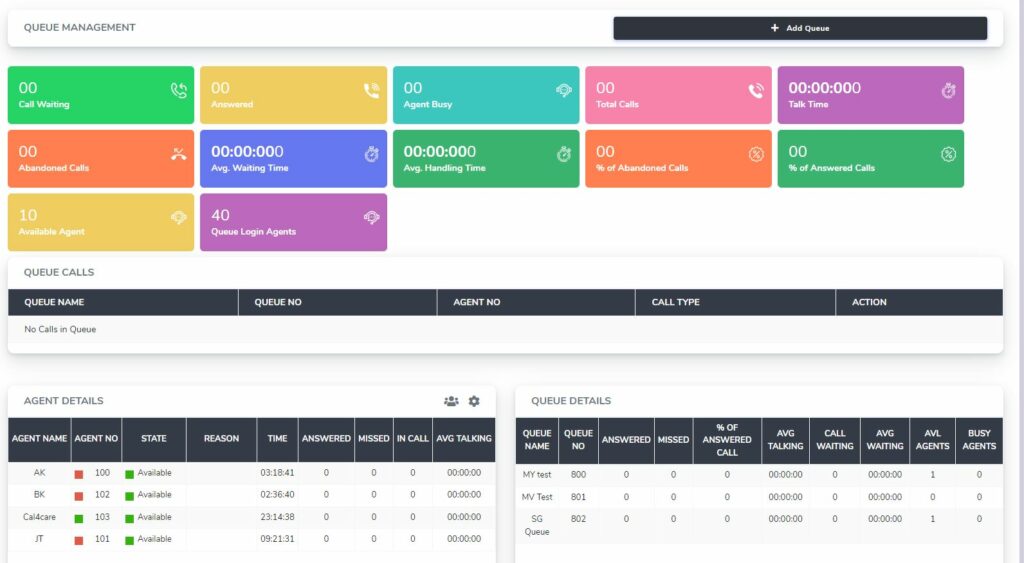Select the Call Waiting card
Viewport: 1024px width, 563px height.
coord(101,95)
